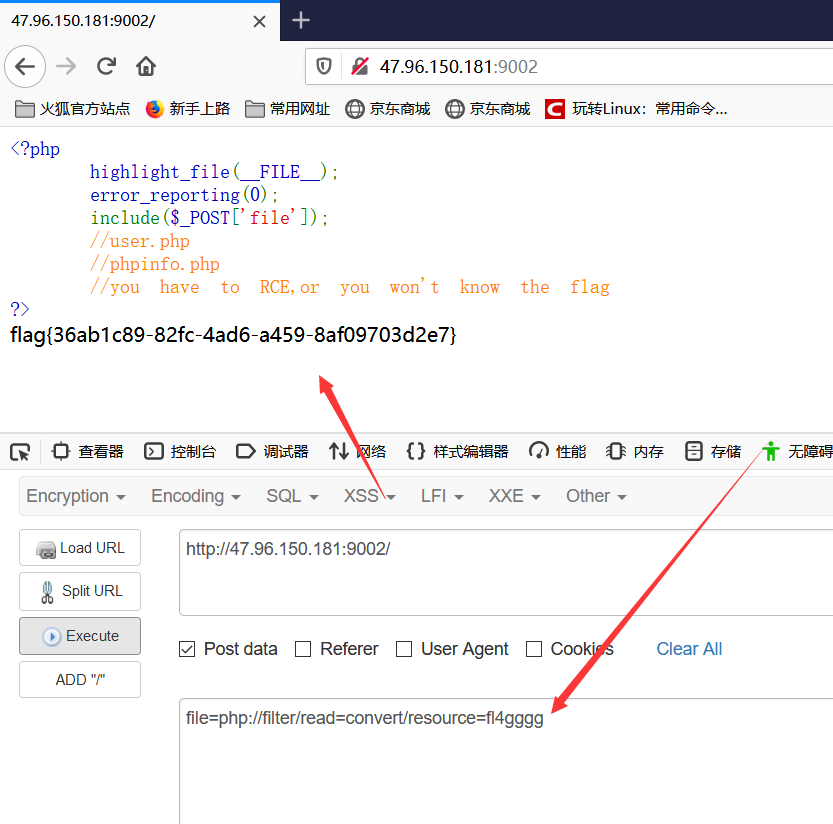Image resolution: width=833 pixels, height=824 pixels.
Task: Open the 玩转Linux bookmark
Action: pyautogui.click(x=636, y=109)
